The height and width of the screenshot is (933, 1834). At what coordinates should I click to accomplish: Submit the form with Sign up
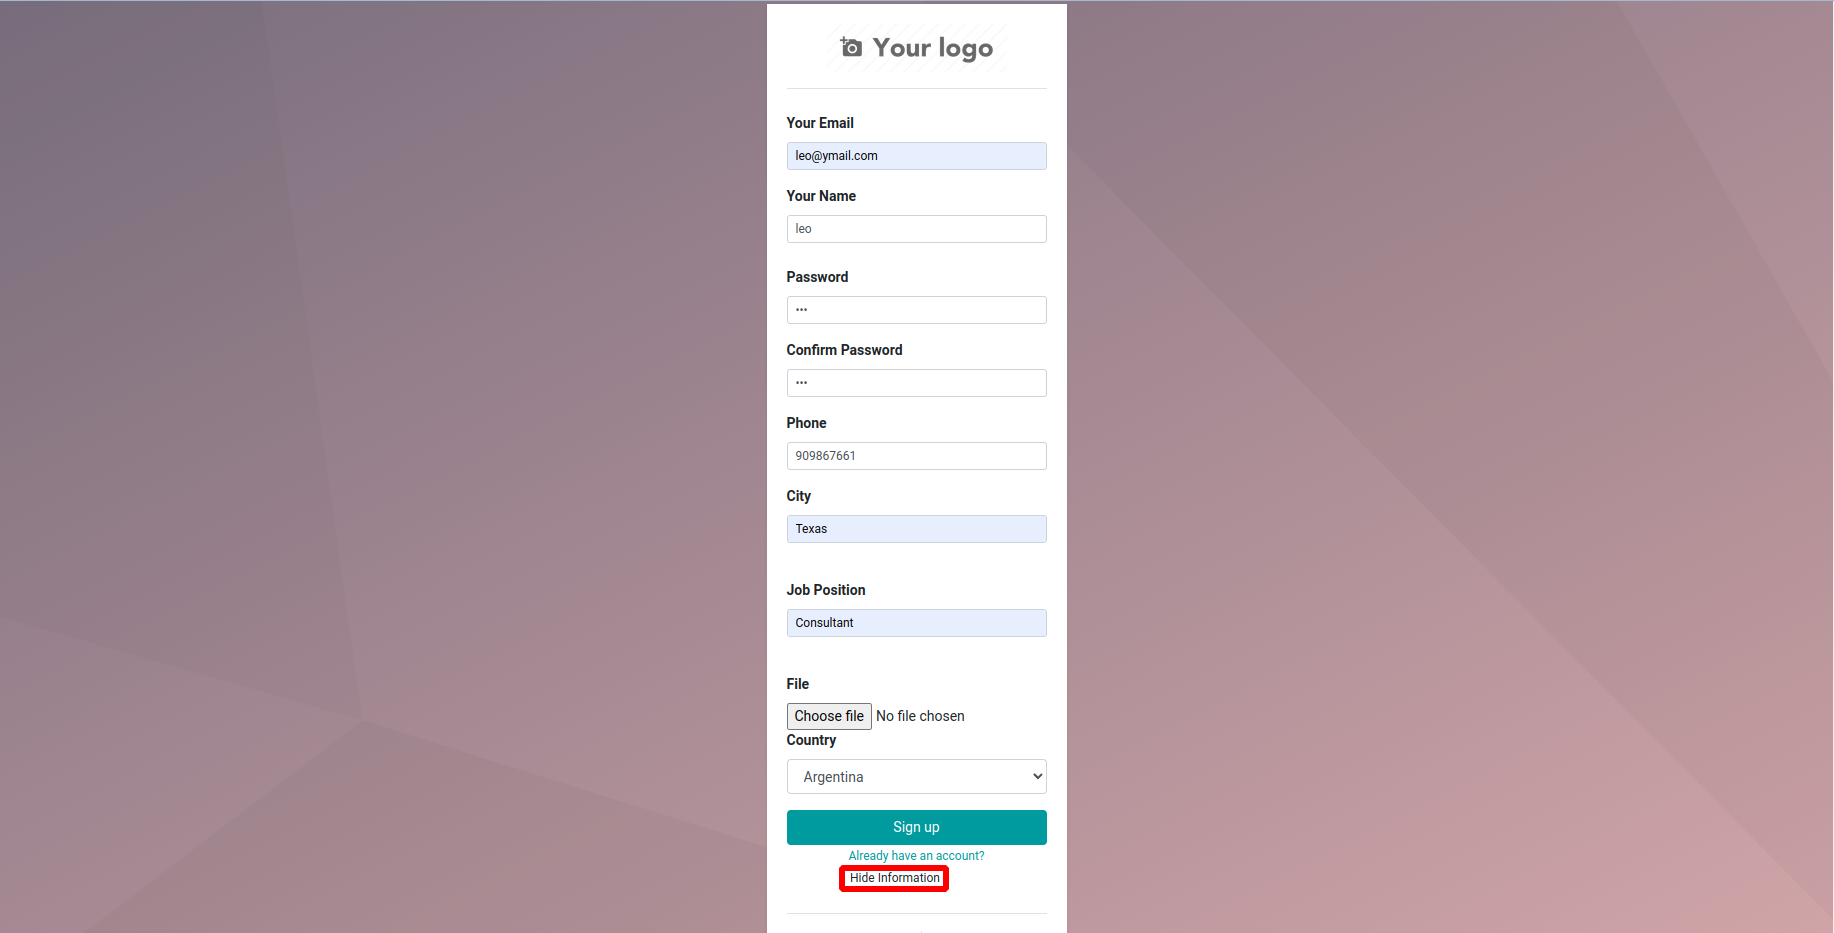pyautogui.click(x=916, y=827)
